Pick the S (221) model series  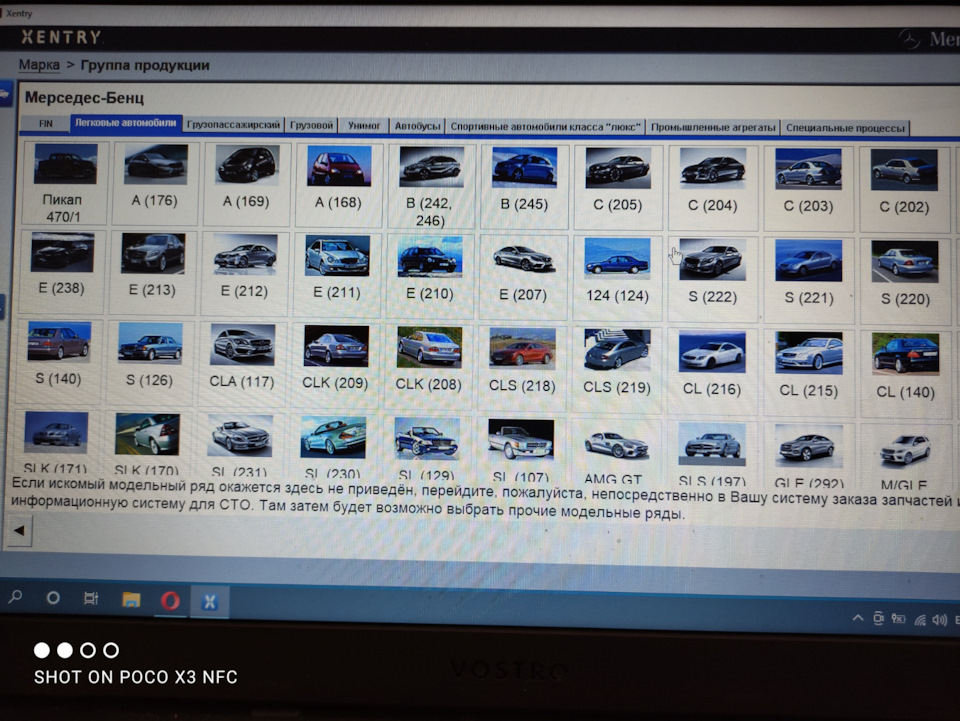tap(808, 280)
